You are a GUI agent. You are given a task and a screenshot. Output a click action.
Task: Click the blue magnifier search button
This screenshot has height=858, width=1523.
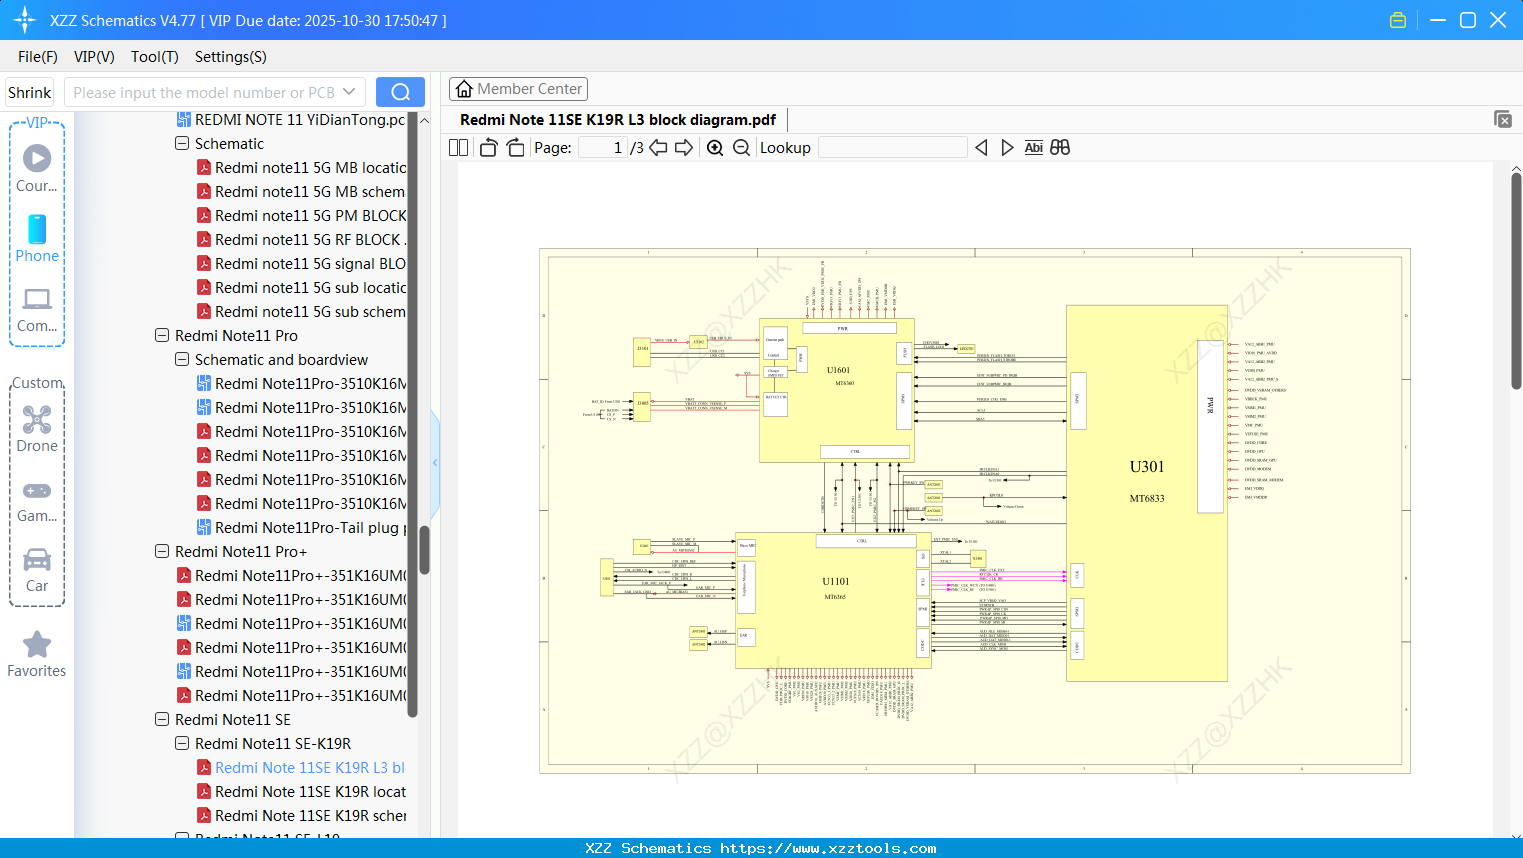pos(400,91)
